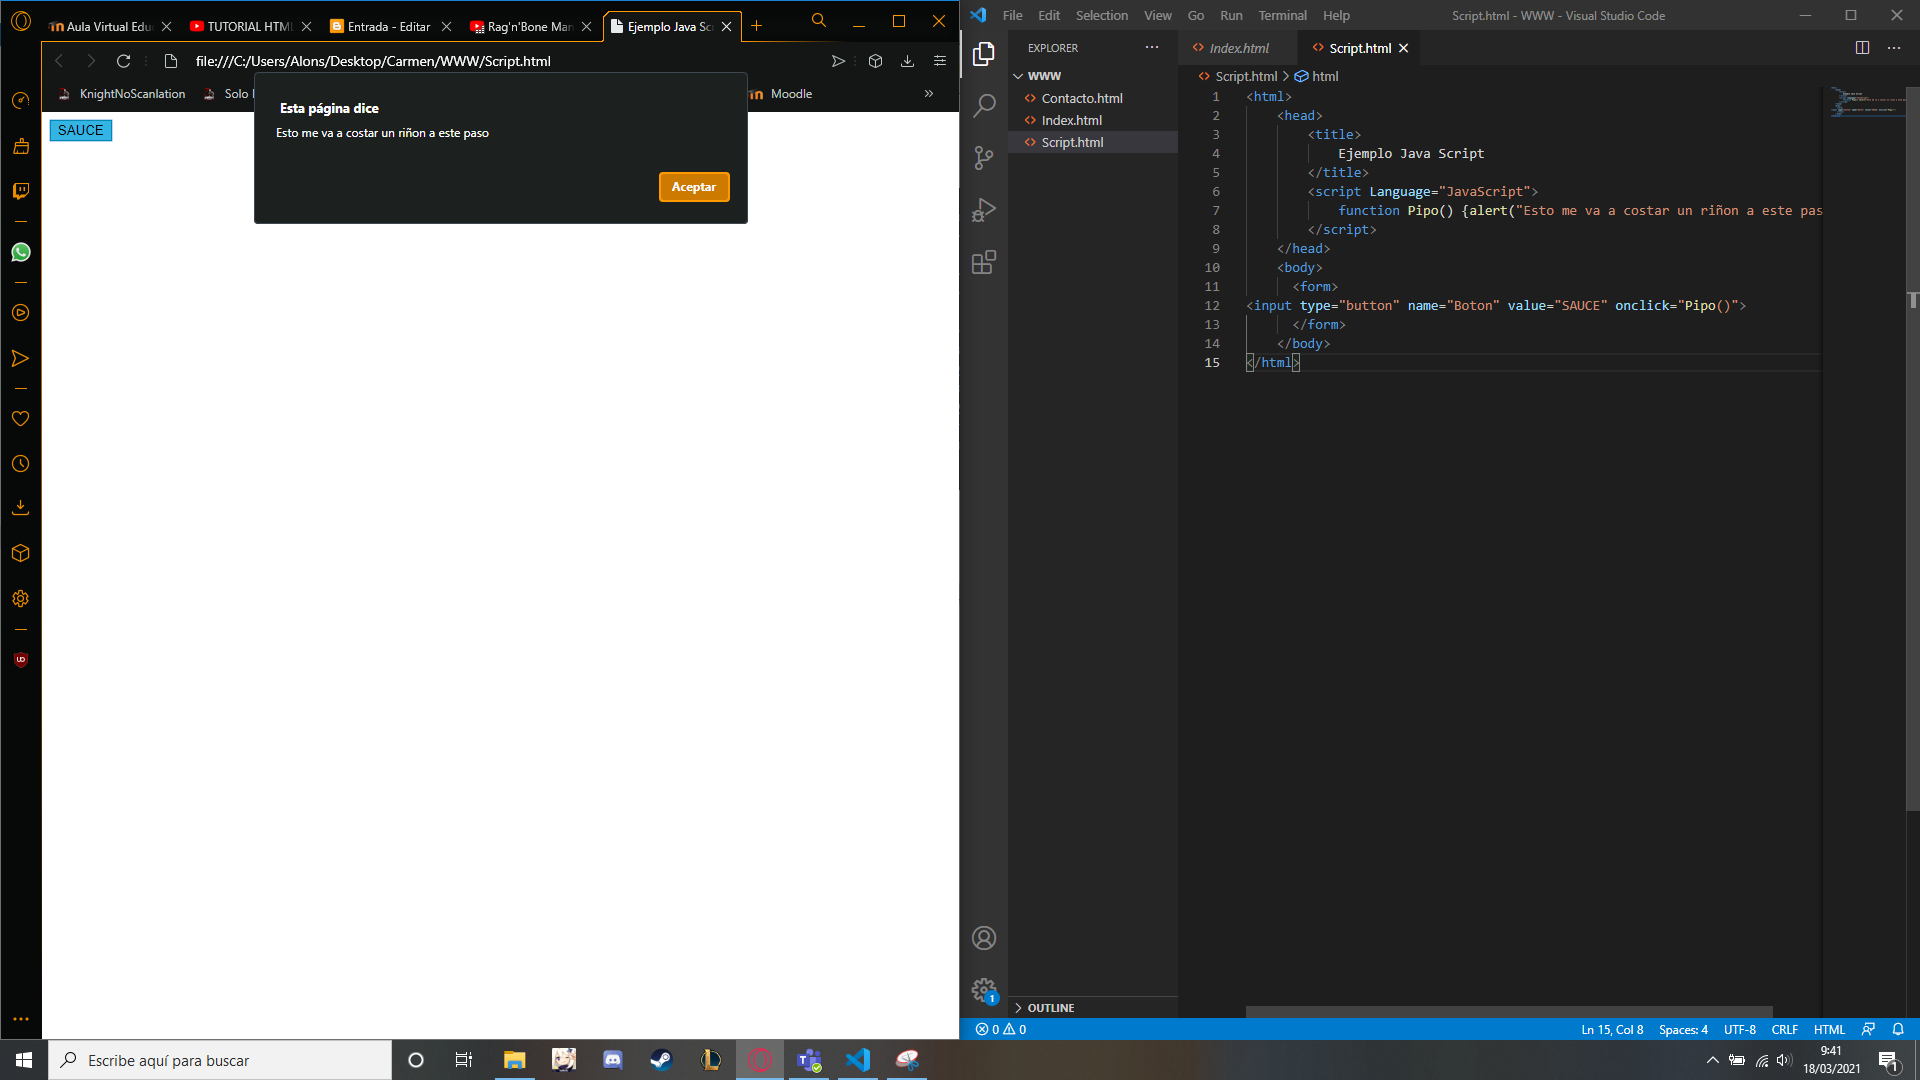This screenshot has width=1920, height=1080.
Task: Click the notifications bell in status bar
Action: point(1898,1029)
